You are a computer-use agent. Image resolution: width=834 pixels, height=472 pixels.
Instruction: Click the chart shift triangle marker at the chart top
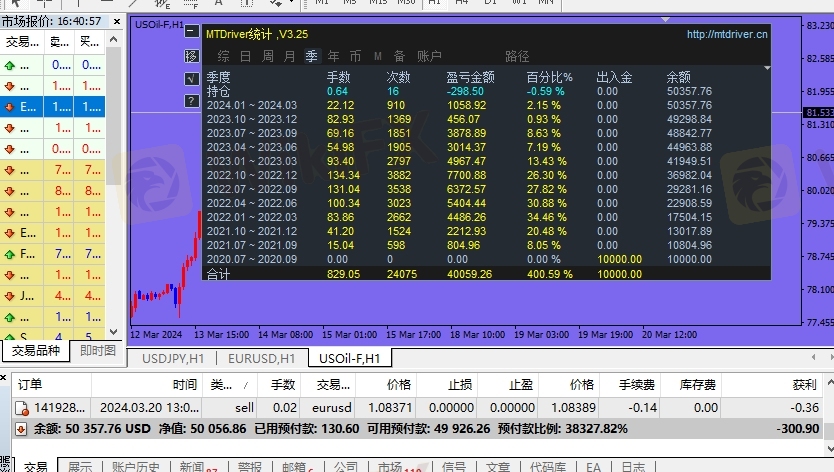click(x=665, y=20)
